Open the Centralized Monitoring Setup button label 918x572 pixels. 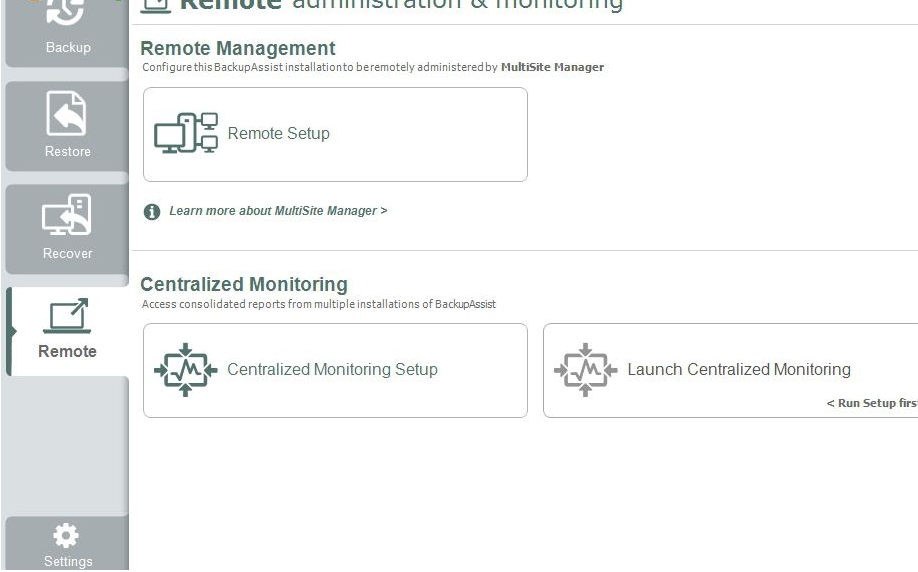[332, 369]
